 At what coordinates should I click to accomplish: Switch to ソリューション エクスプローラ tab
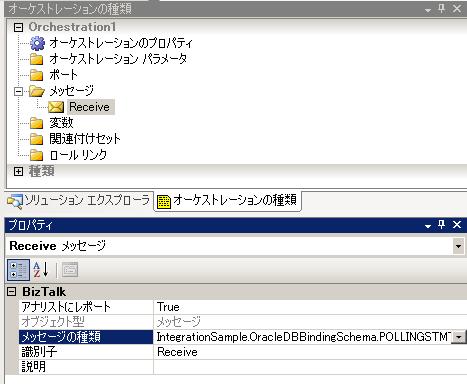click(x=79, y=200)
